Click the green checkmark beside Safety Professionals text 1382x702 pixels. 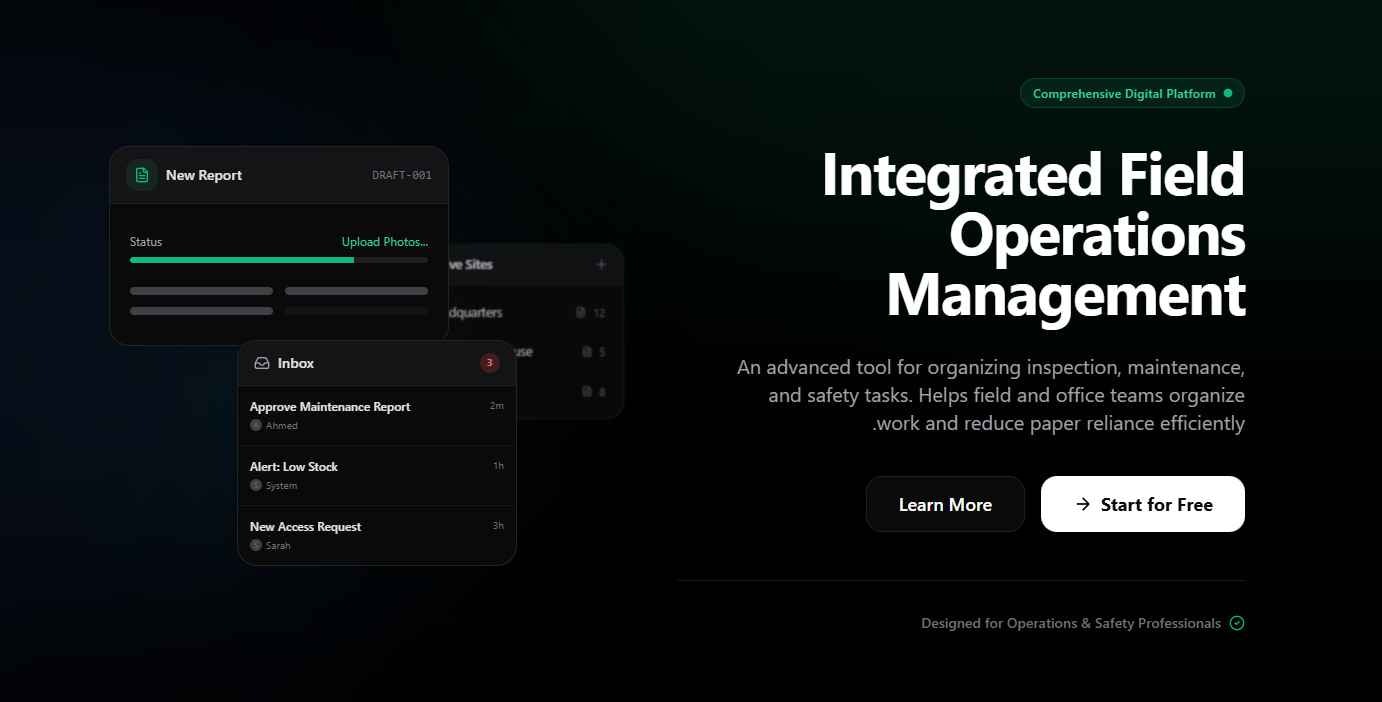[x=1237, y=623]
